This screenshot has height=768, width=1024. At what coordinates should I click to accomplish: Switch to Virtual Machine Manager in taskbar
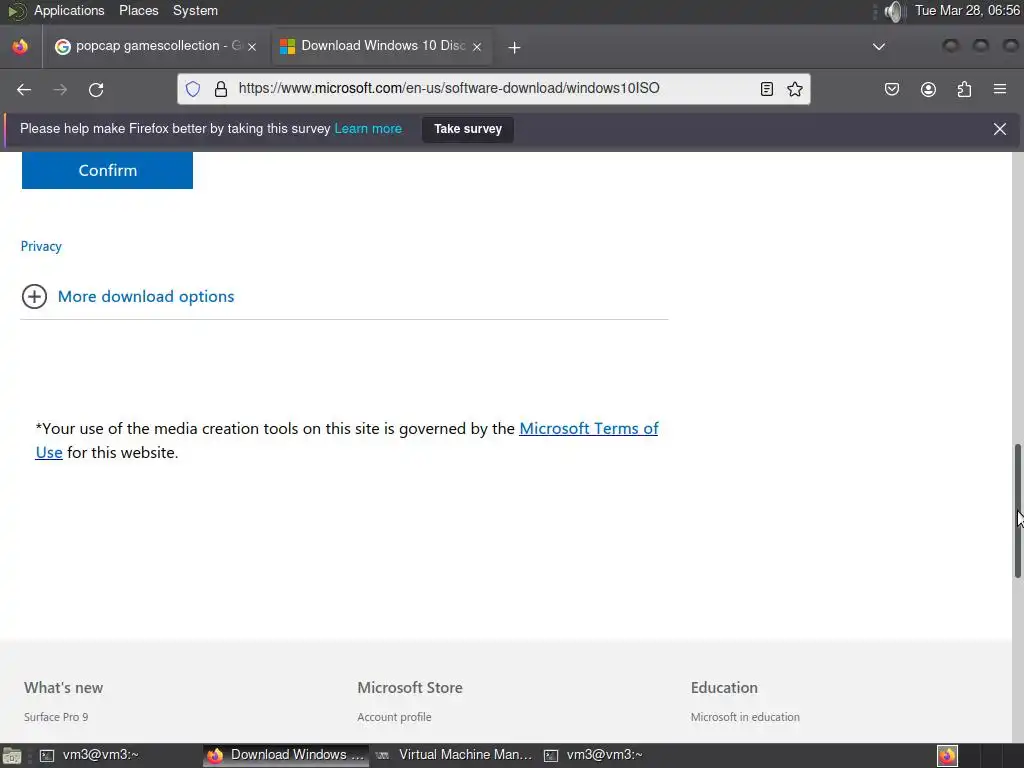[x=454, y=756]
